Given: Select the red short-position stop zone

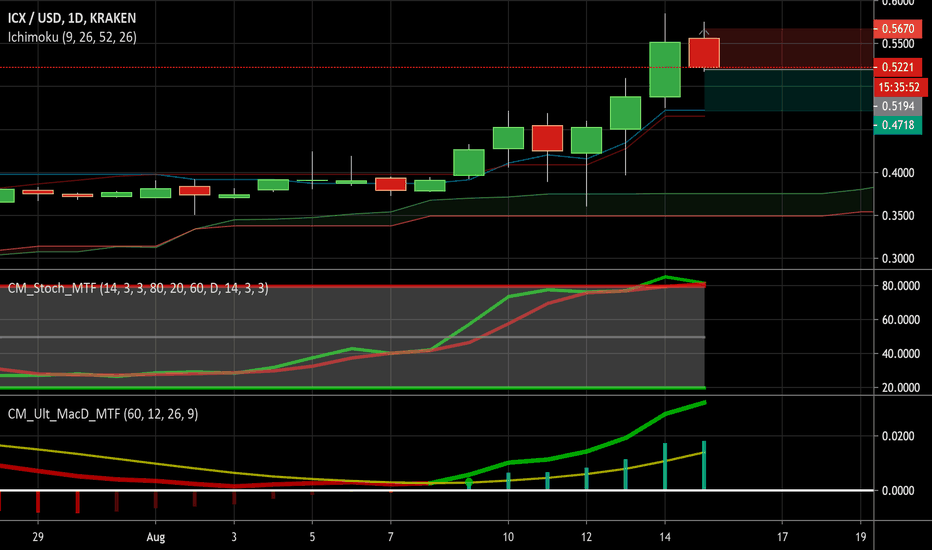Looking at the screenshot, I should tap(789, 48).
